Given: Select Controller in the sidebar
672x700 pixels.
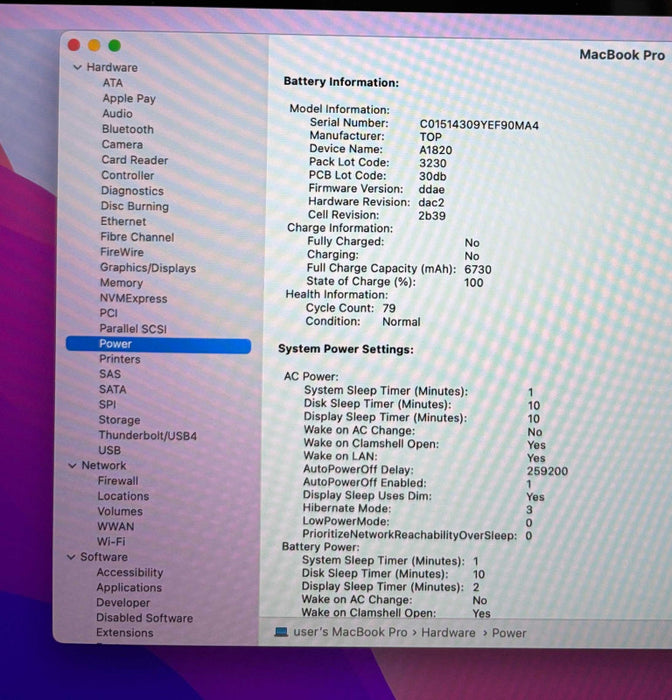Looking at the screenshot, I should (x=128, y=175).
